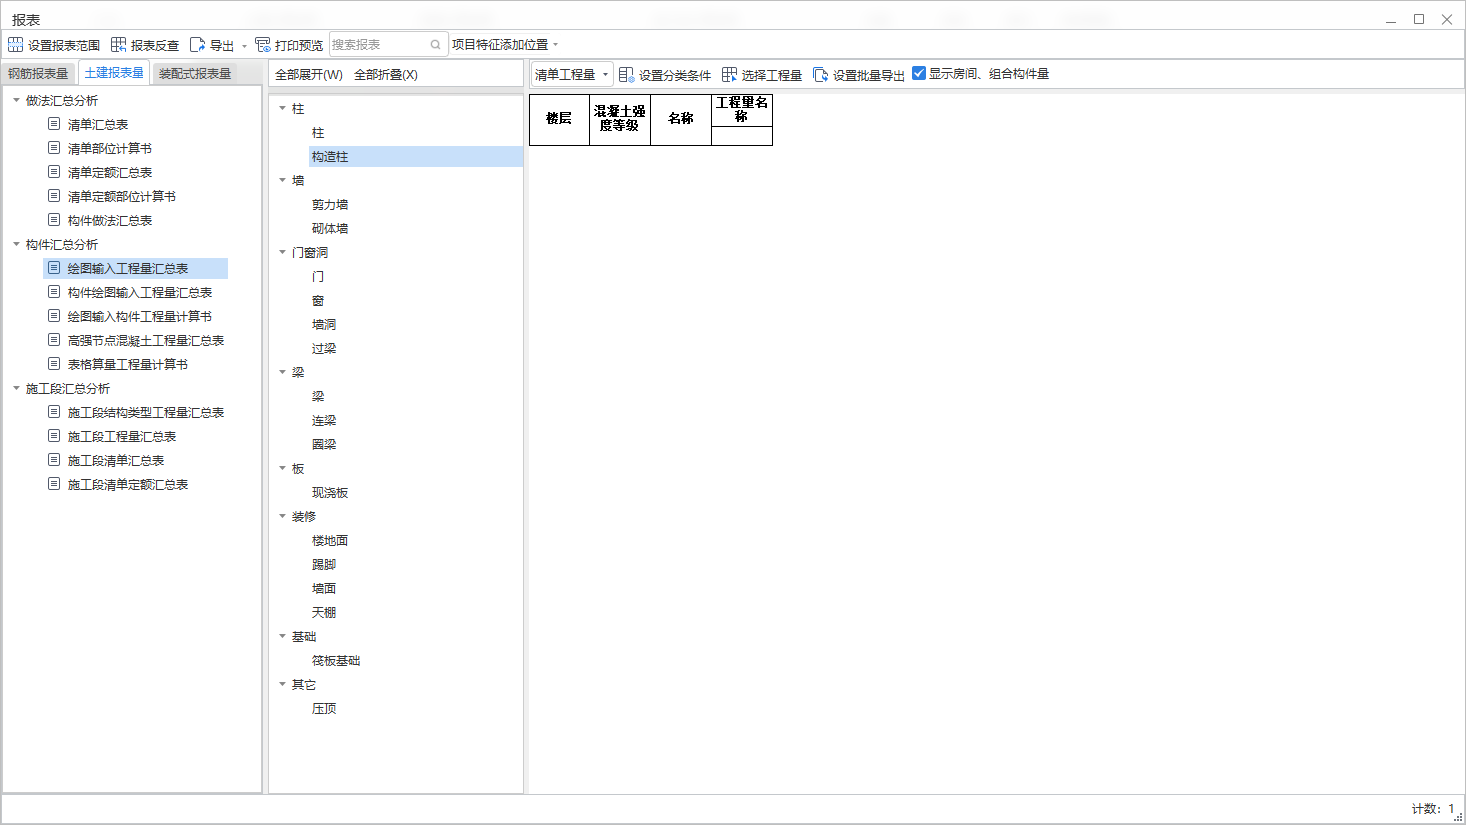Click document icon beside 清单部位计算书
The height and width of the screenshot is (825, 1466).
click(x=54, y=148)
